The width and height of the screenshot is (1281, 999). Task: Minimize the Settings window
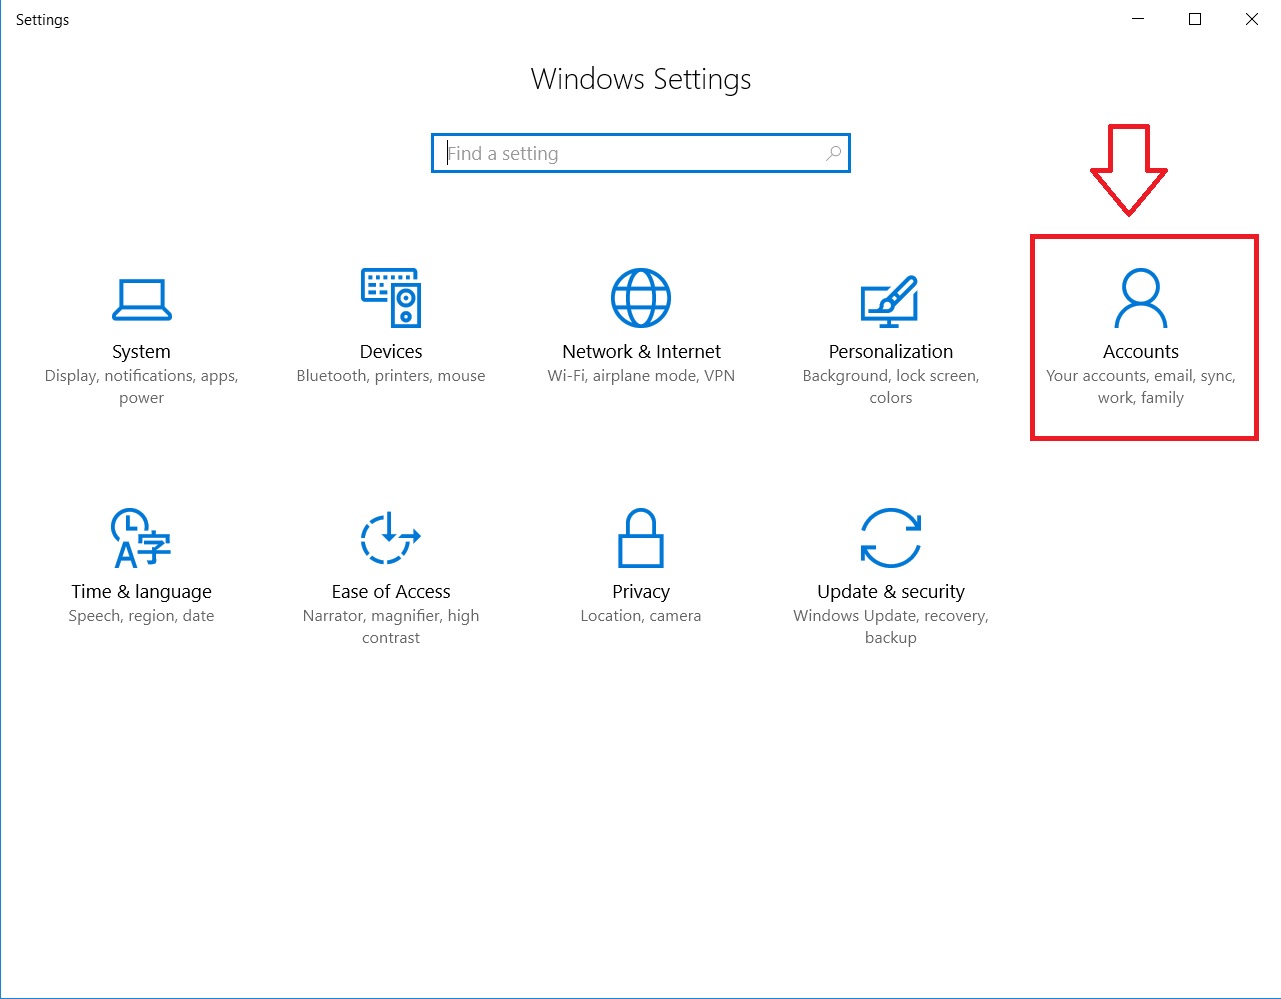point(1138,19)
